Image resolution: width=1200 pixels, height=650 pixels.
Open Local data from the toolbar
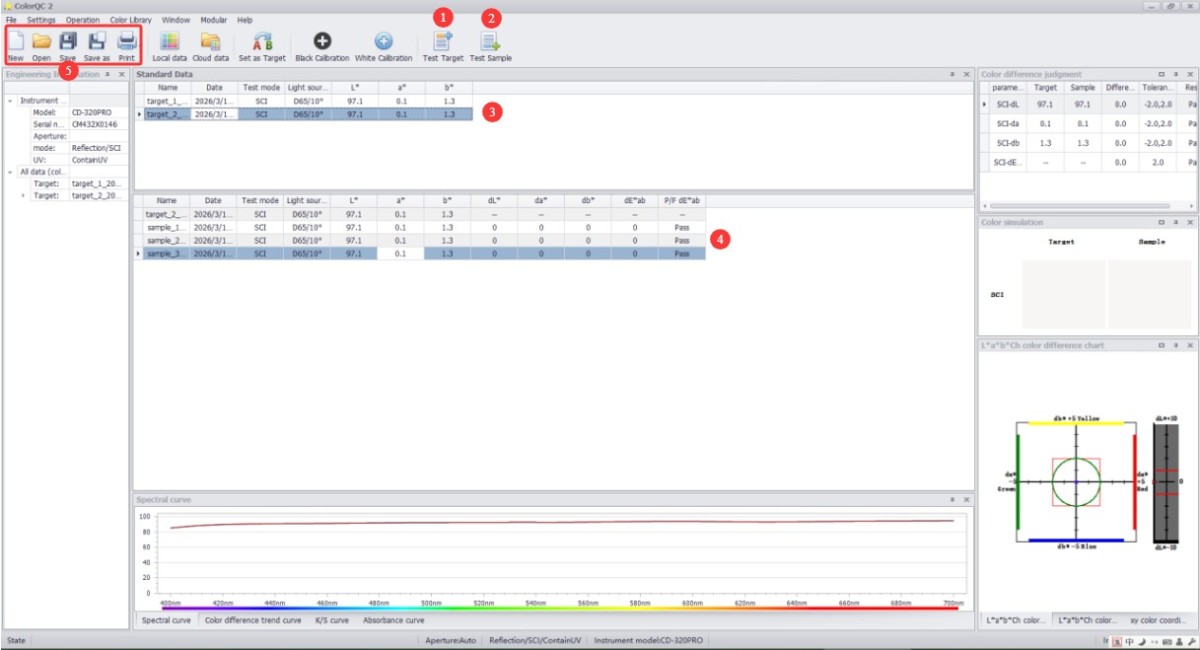[x=170, y=46]
